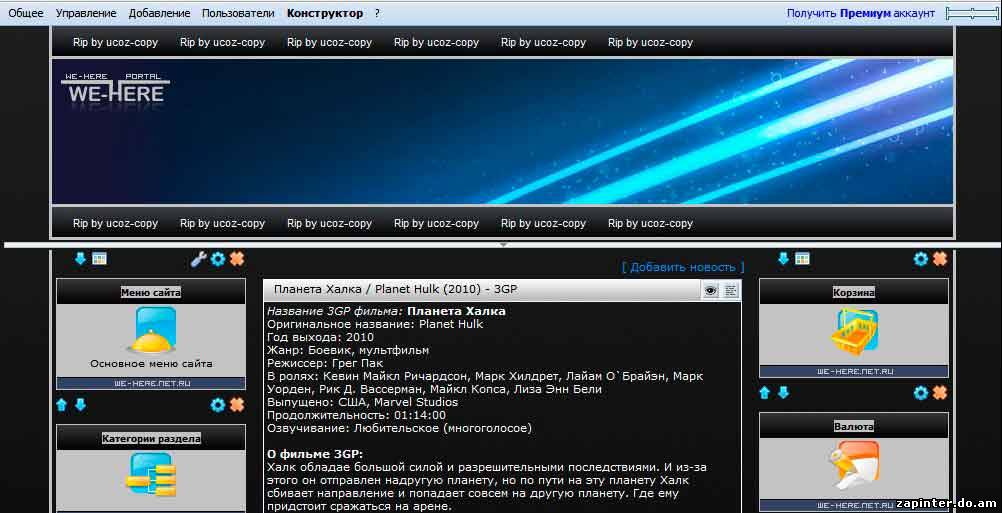The width and height of the screenshot is (1002, 513).
Task: Click the Добавить новость link
Action: (x=683, y=267)
